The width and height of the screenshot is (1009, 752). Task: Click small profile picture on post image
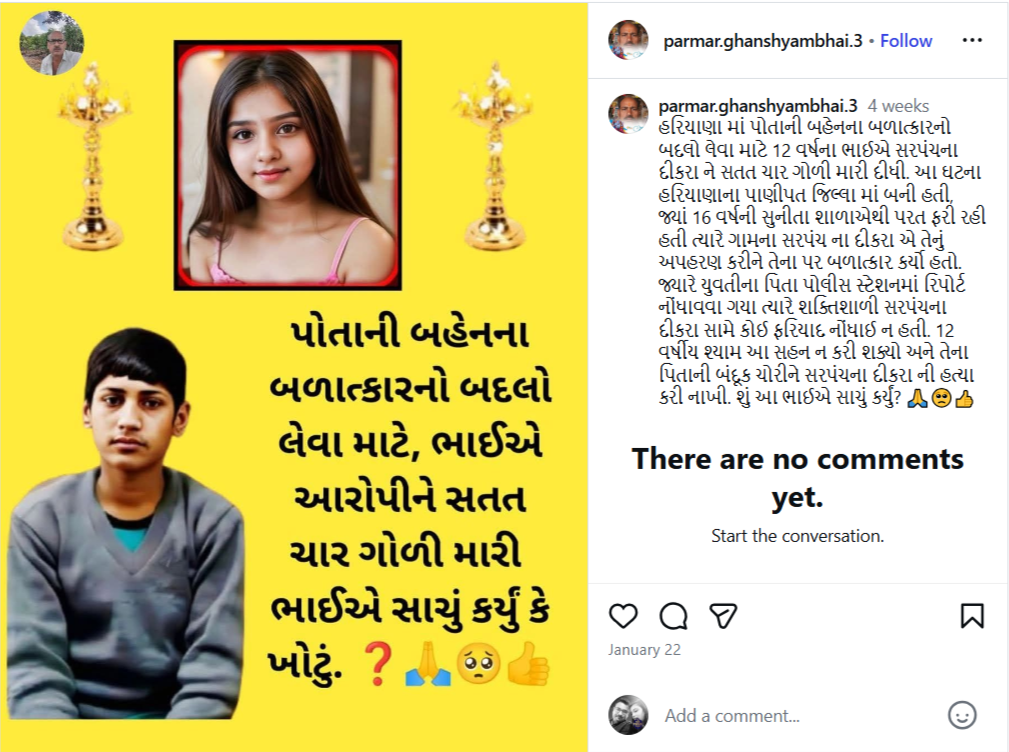tap(52, 43)
